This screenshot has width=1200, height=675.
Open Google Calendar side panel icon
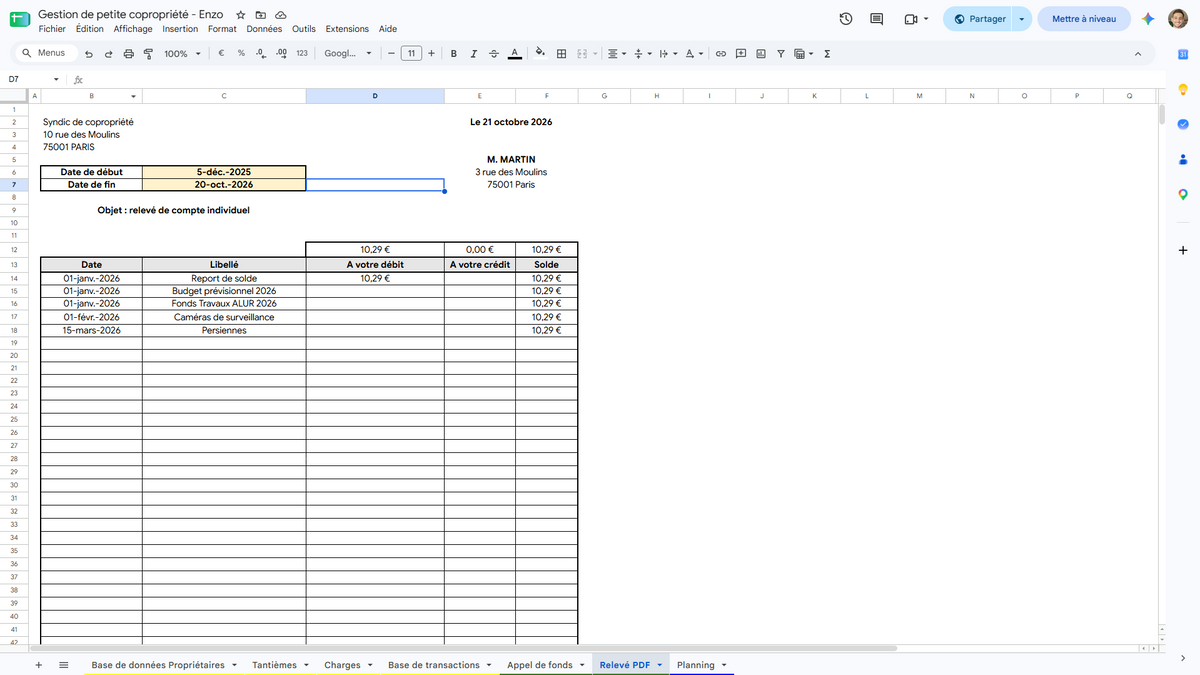coord(1182,53)
